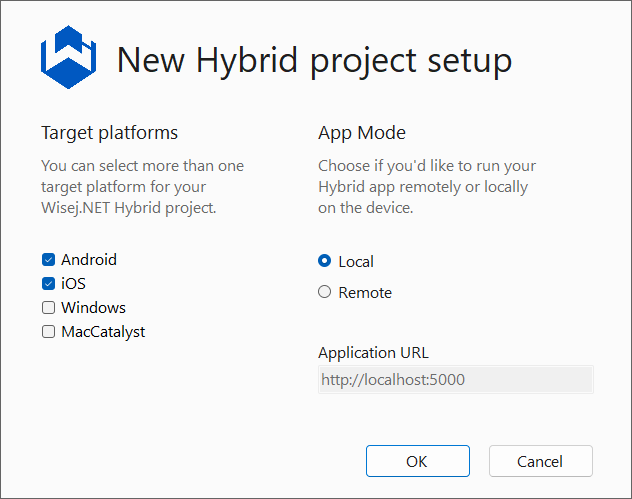Select the Local radio button circle
Image resolution: width=632 pixels, height=499 pixels.
[x=324, y=261]
